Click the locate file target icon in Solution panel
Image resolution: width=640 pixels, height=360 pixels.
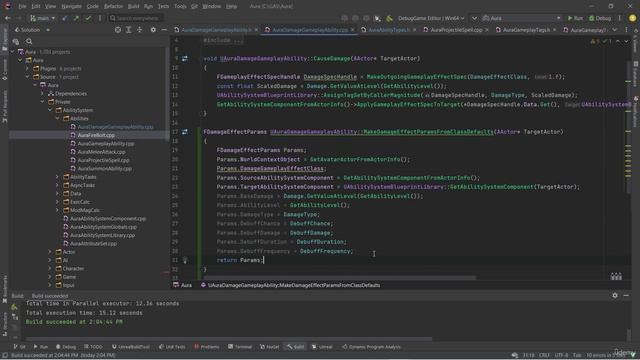(118, 30)
